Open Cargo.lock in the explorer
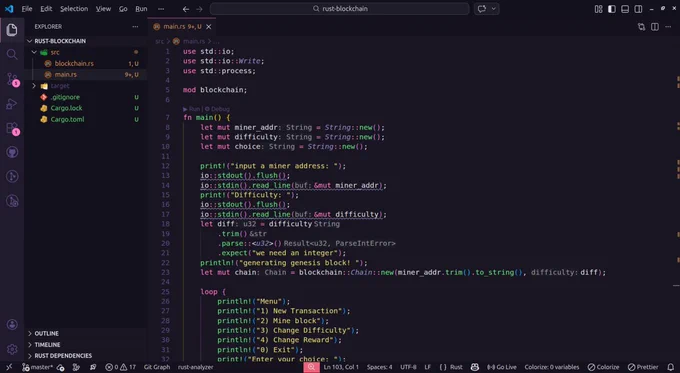 [x=66, y=108]
